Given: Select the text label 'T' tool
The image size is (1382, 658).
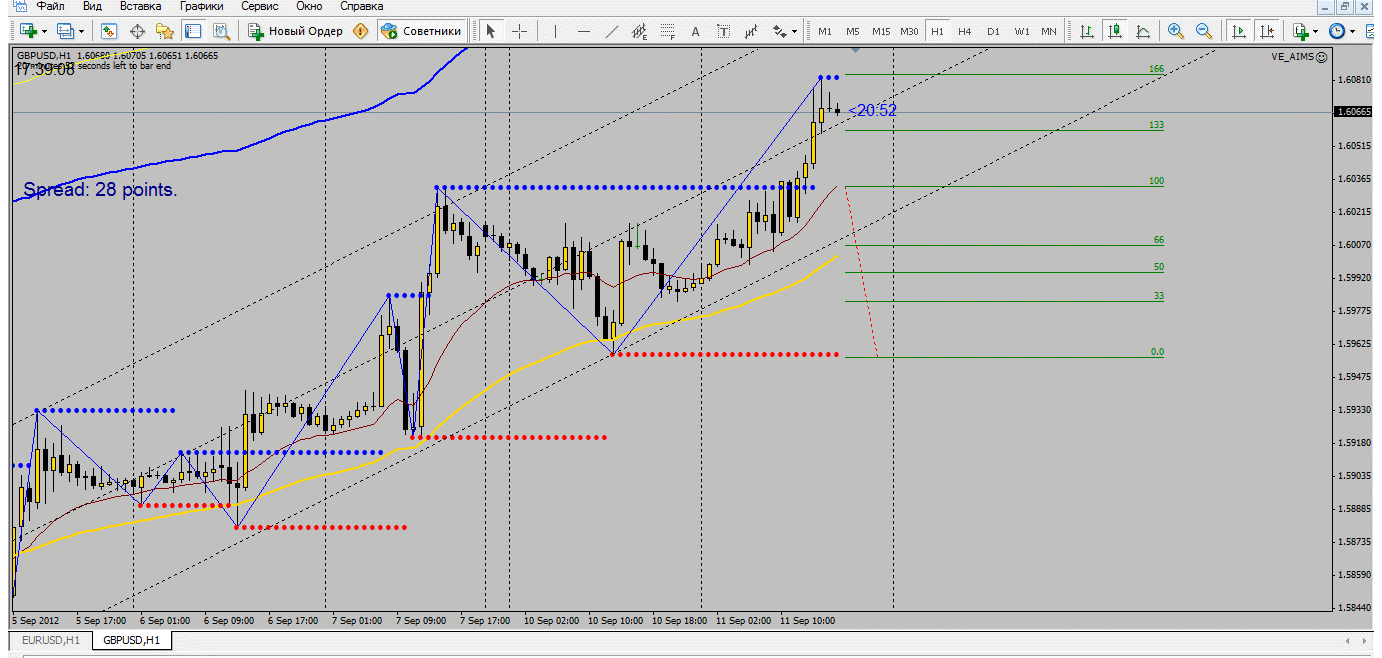Looking at the screenshot, I should coord(724,31).
